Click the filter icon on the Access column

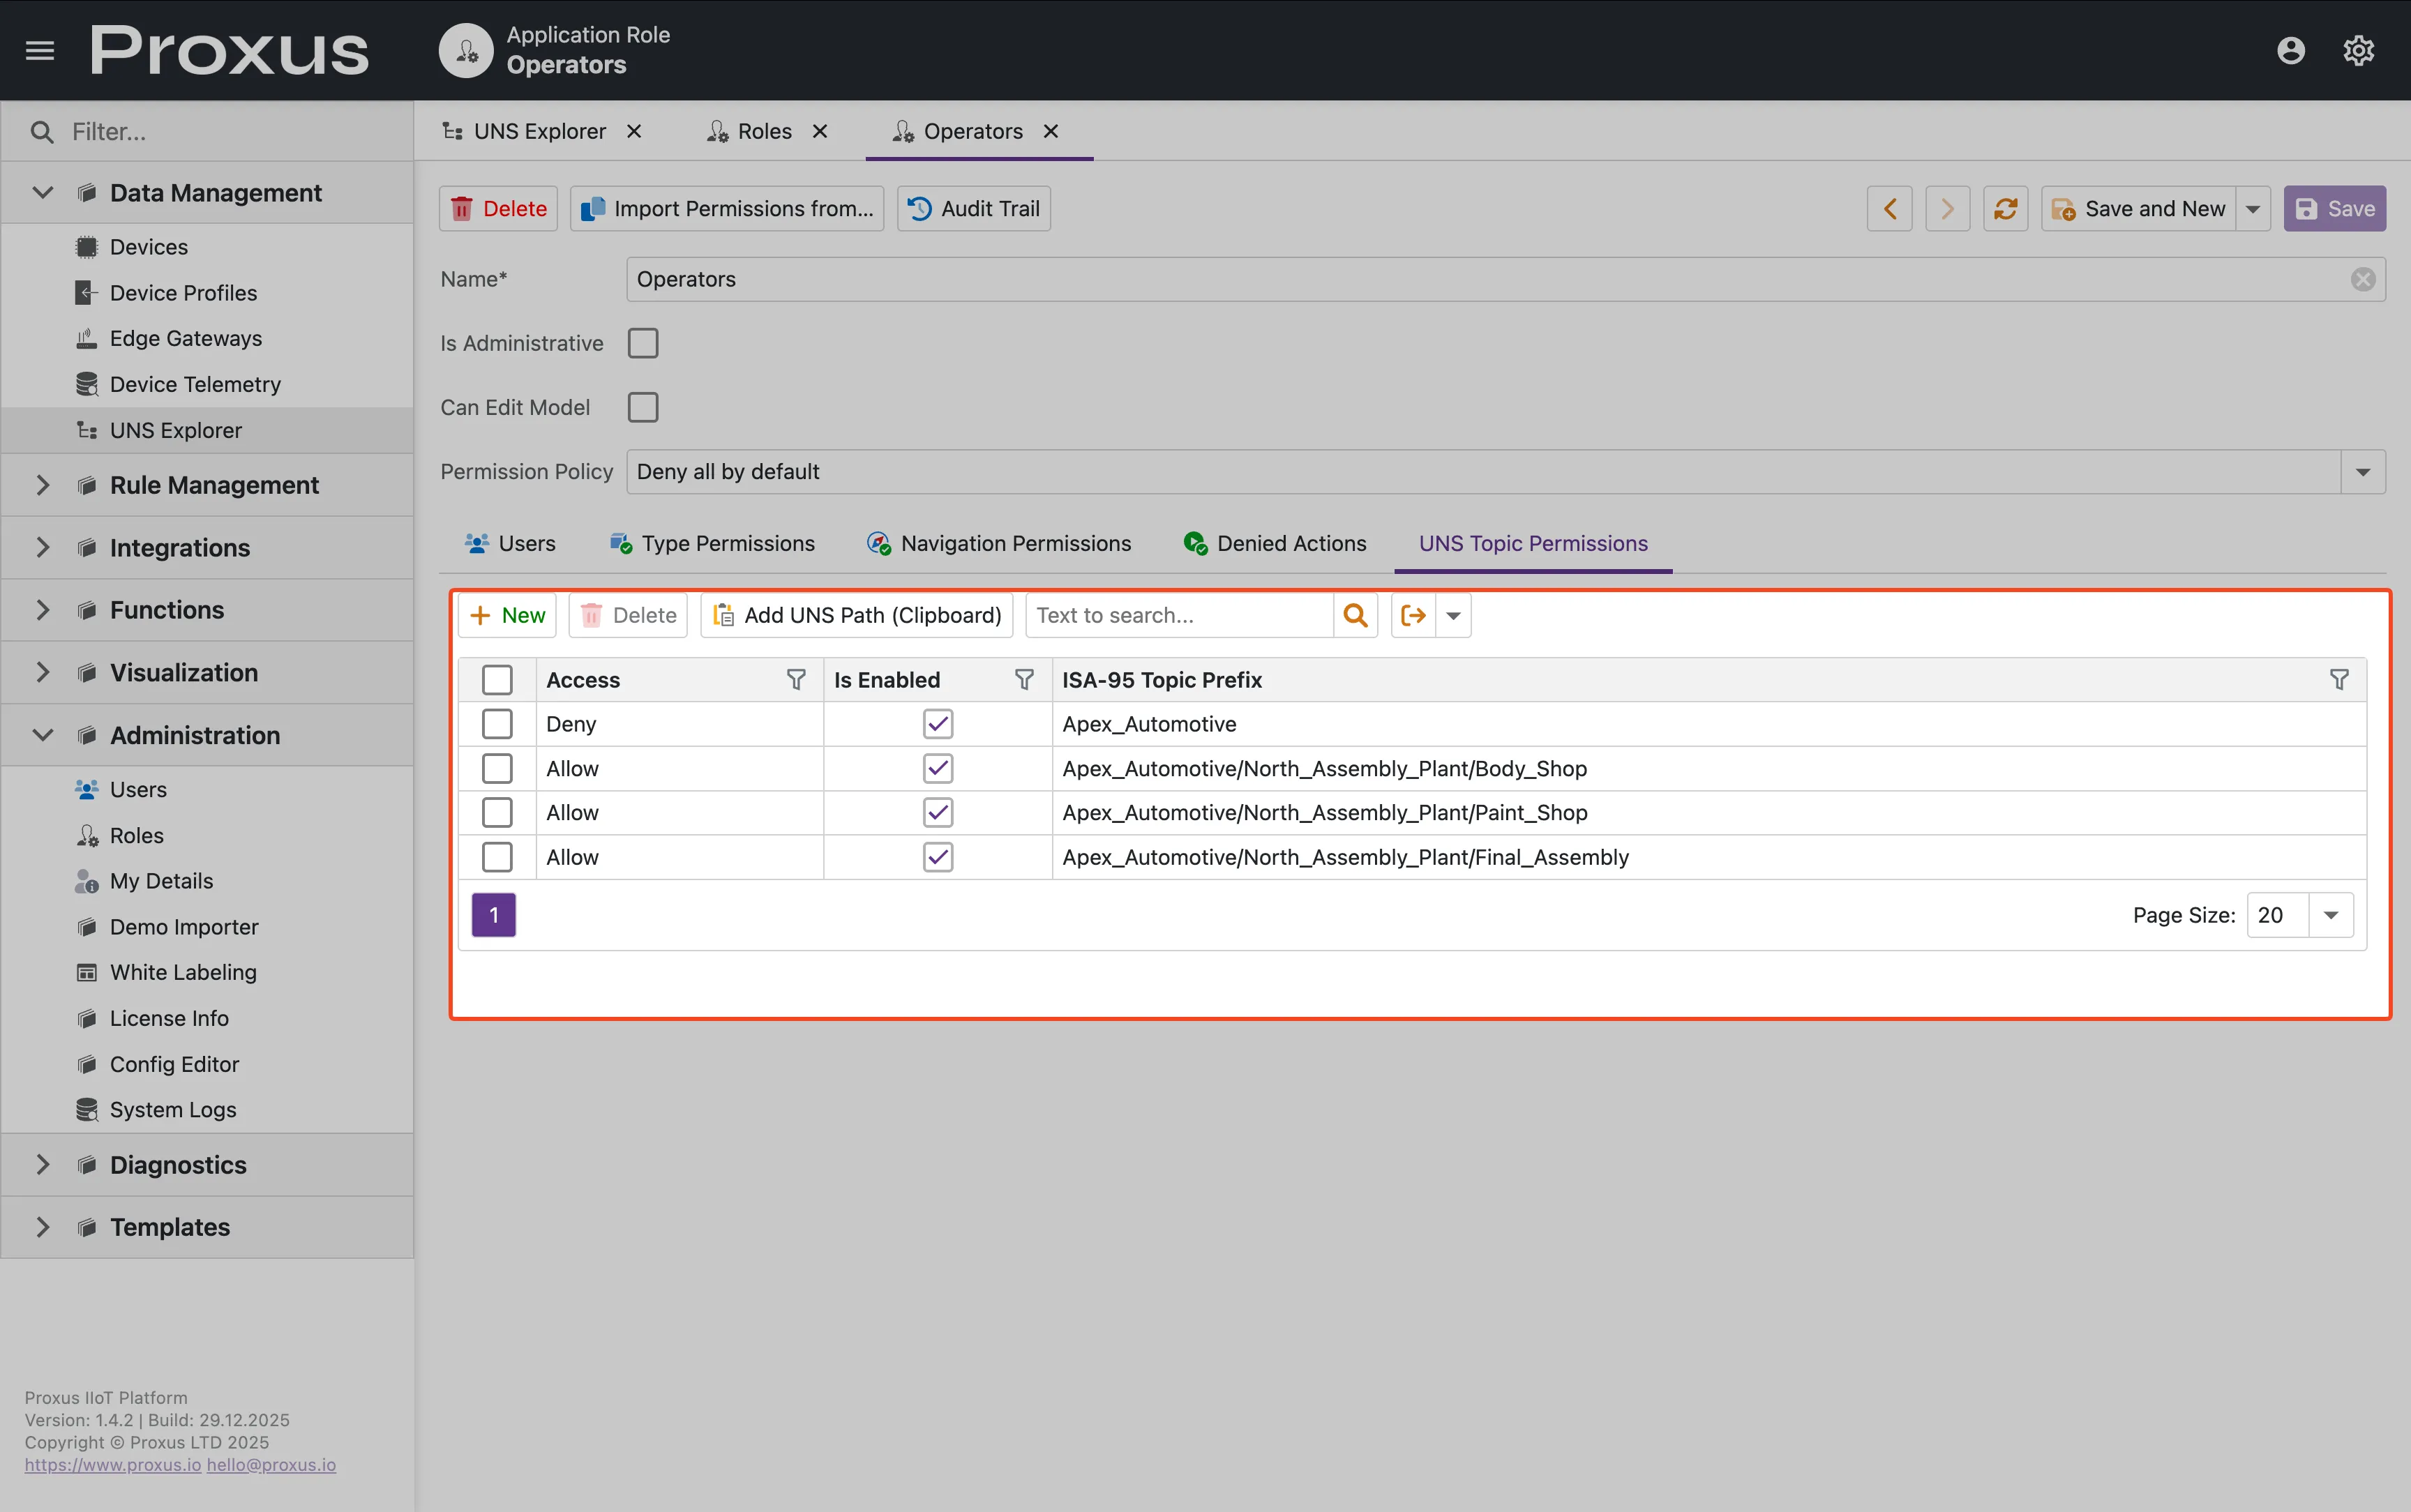tap(795, 679)
